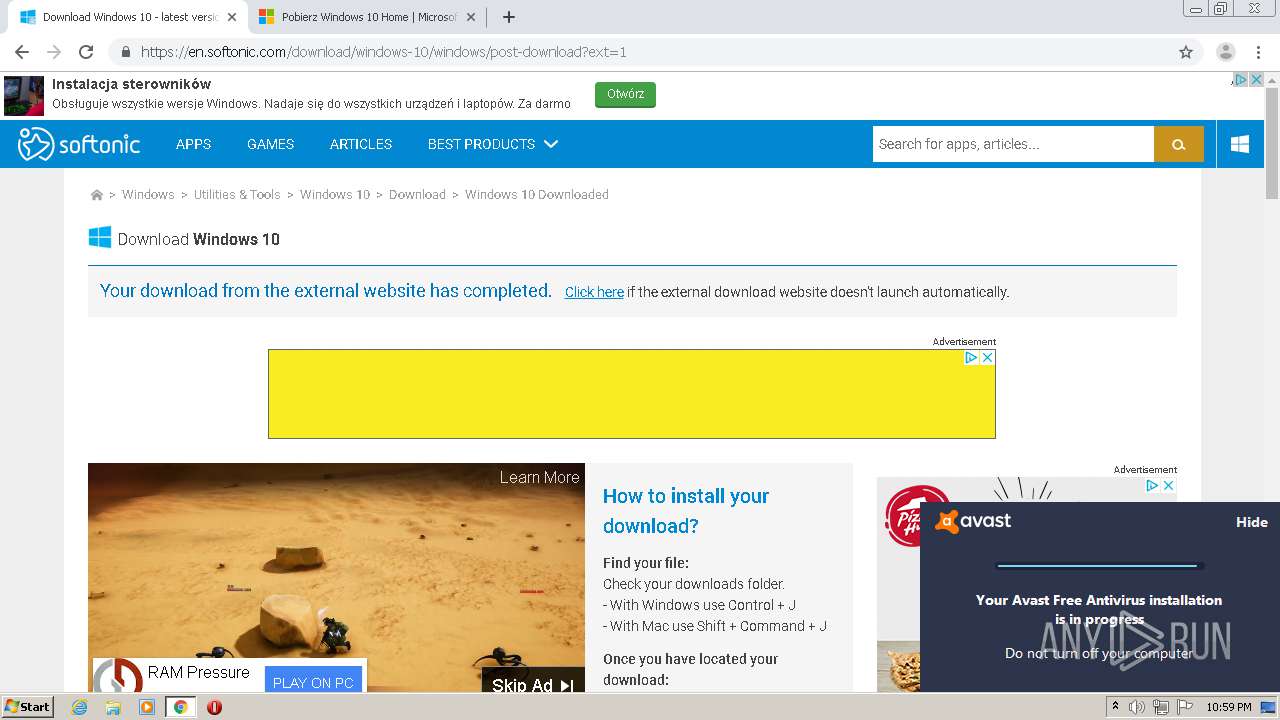This screenshot has height=720, width=1280.
Task: Click the Windows platform icon in header
Action: click(x=1240, y=144)
